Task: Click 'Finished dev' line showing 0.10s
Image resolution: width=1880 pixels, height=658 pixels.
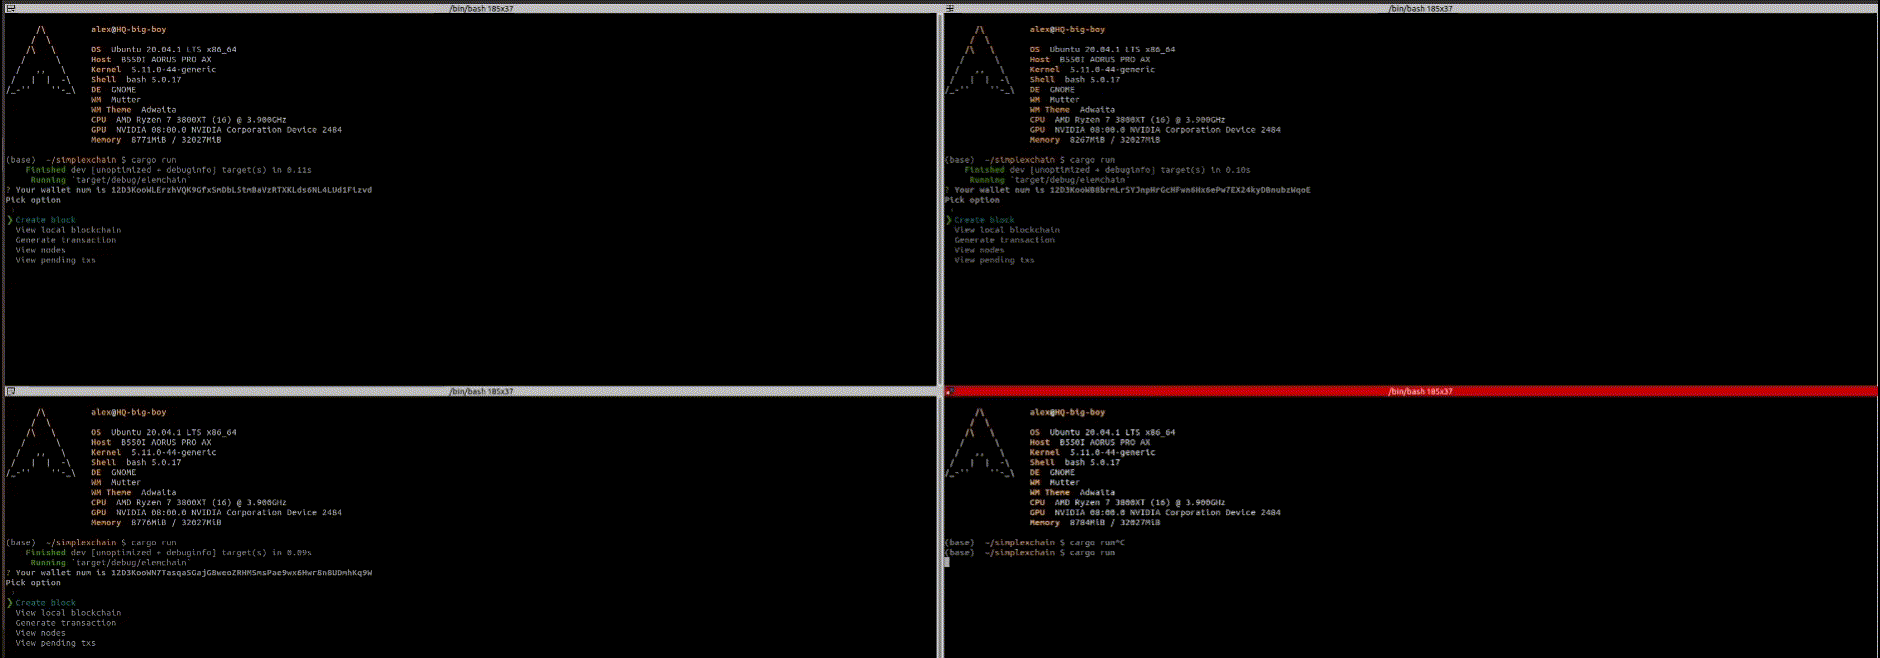Action: [x=1107, y=170]
